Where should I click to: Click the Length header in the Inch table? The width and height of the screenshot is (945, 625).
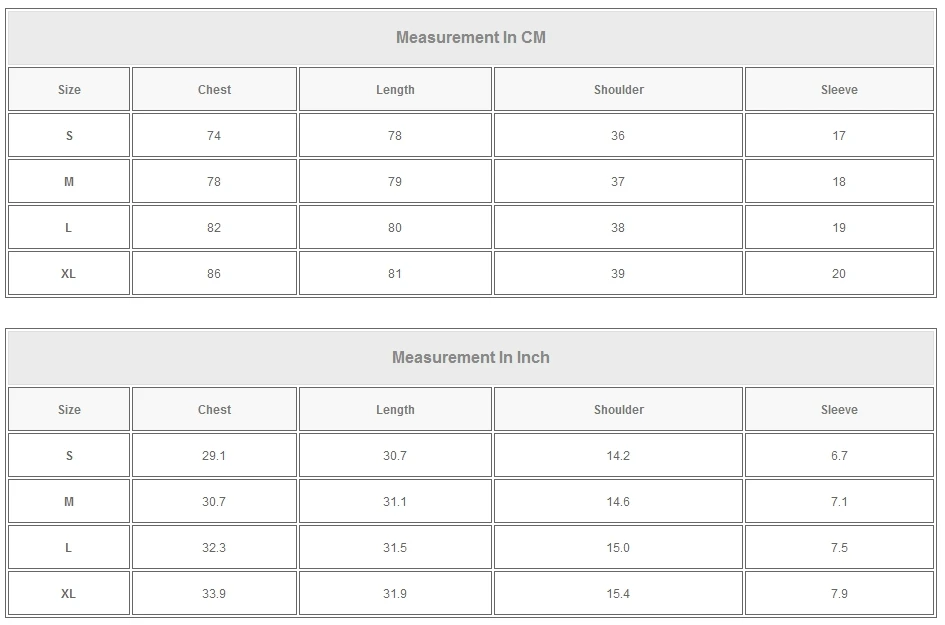coord(395,410)
